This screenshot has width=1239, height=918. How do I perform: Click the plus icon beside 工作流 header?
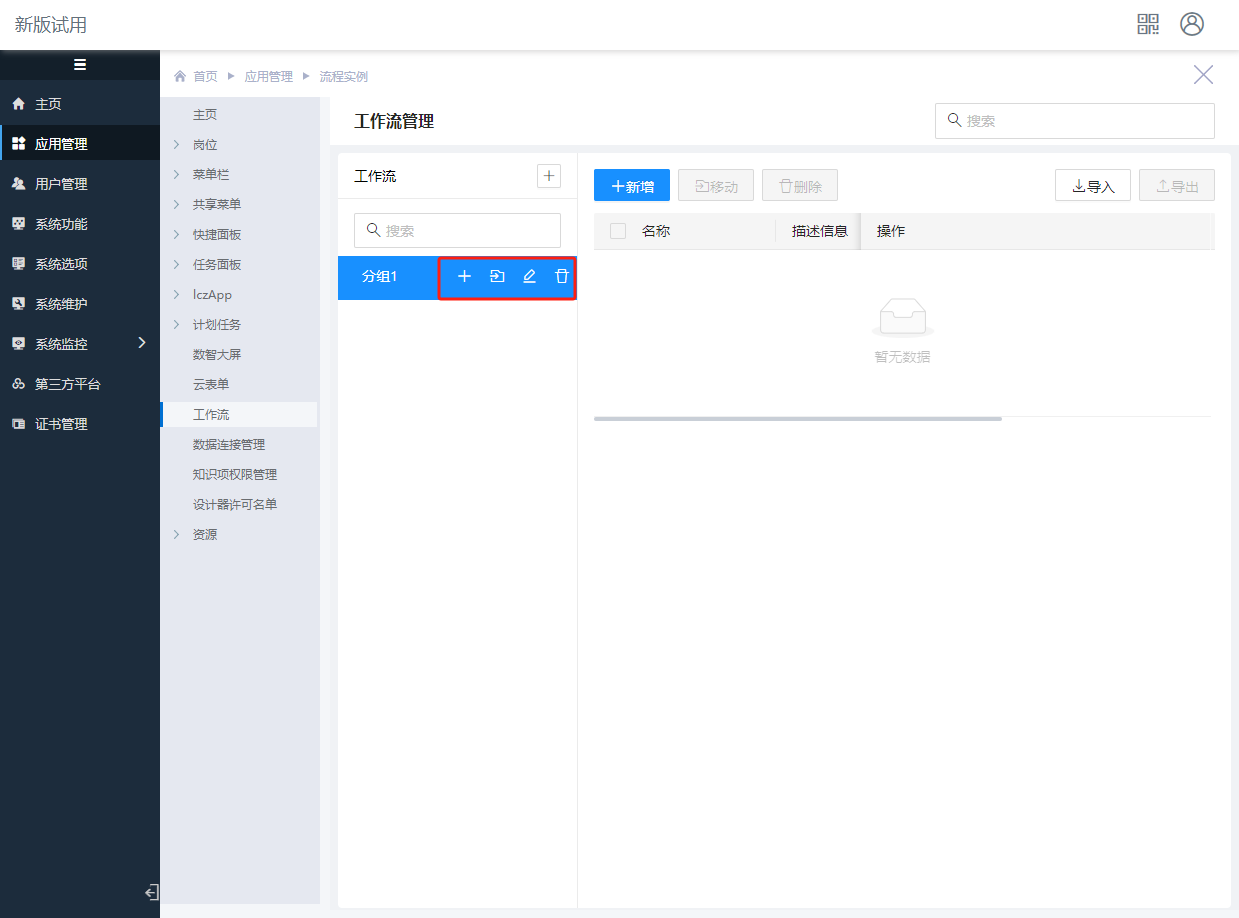(549, 176)
